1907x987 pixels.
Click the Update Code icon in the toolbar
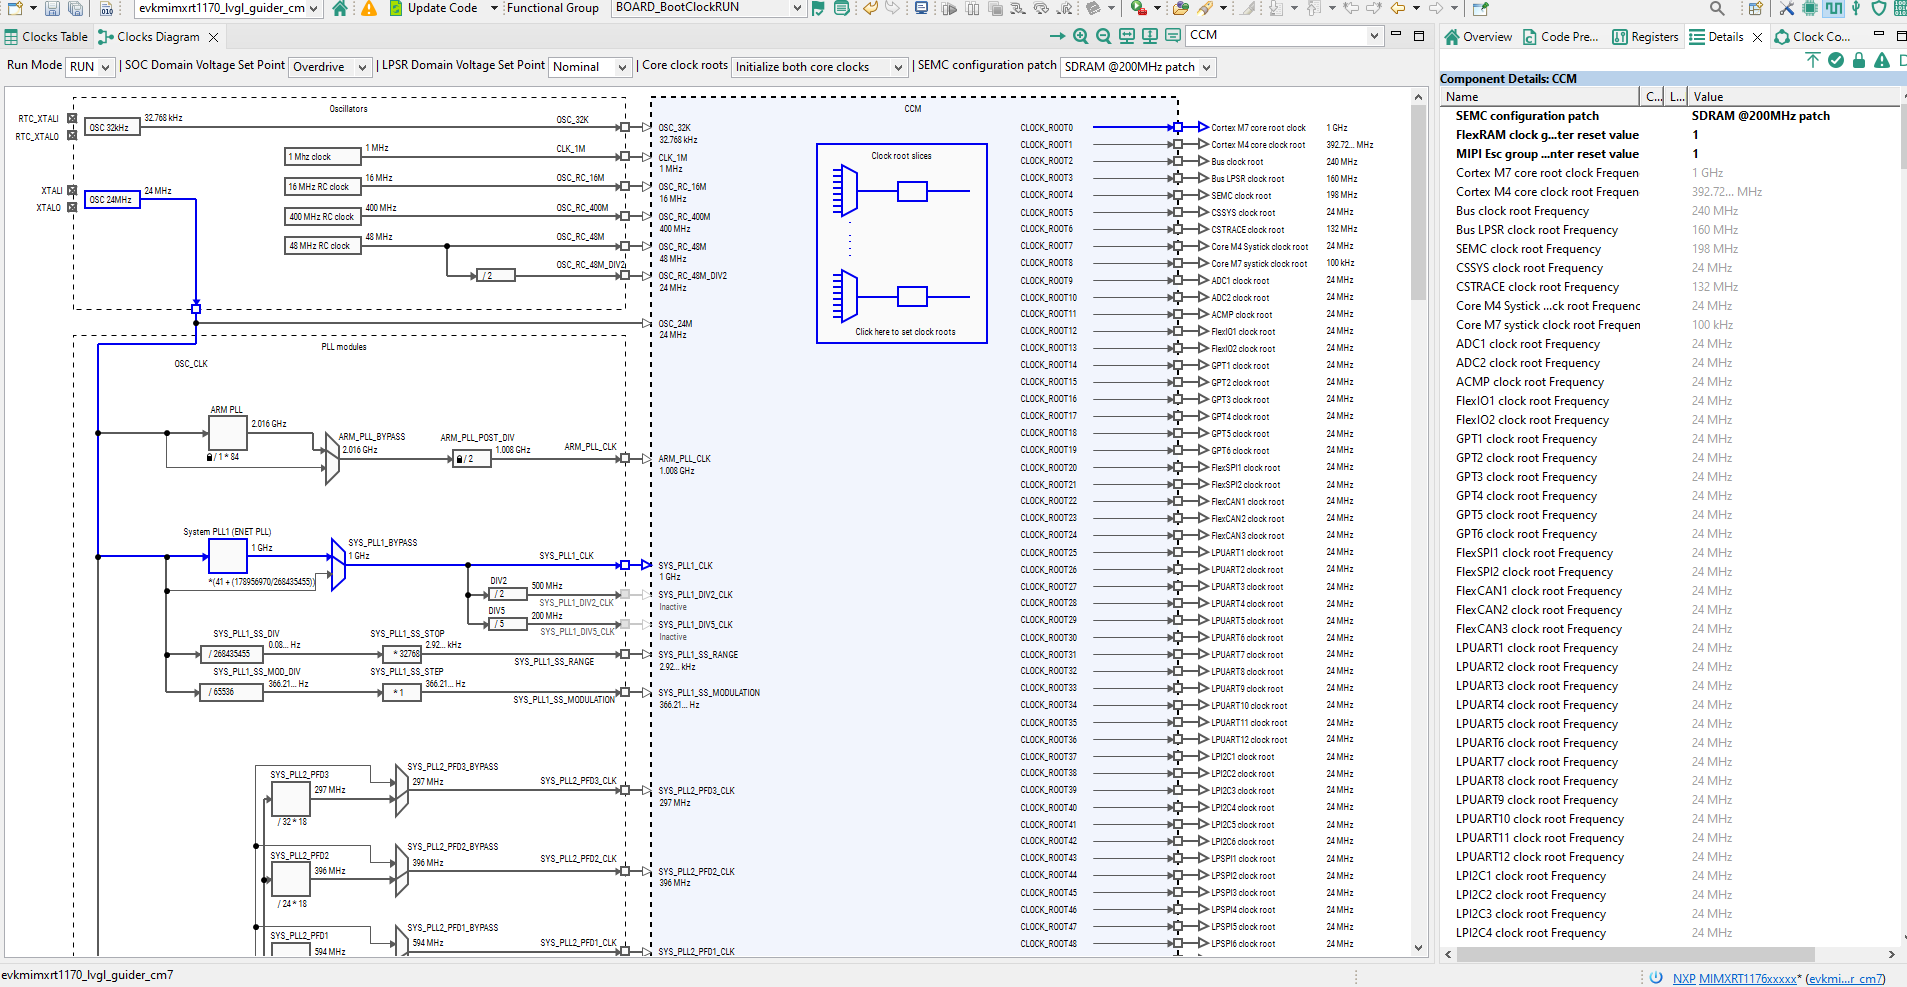coord(397,9)
